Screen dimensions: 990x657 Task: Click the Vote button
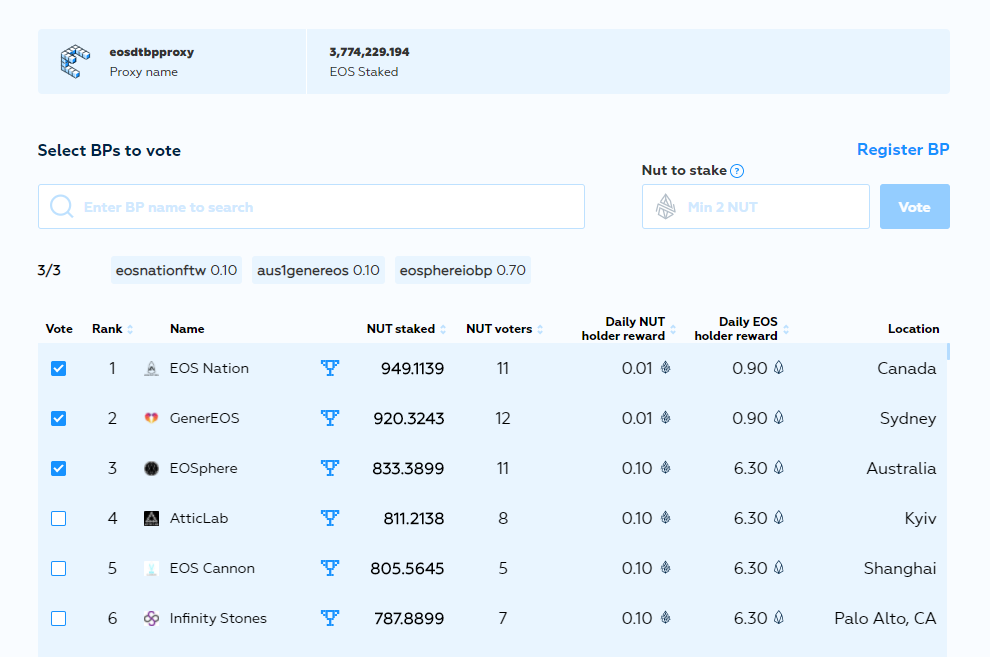click(x=914, y=206)
